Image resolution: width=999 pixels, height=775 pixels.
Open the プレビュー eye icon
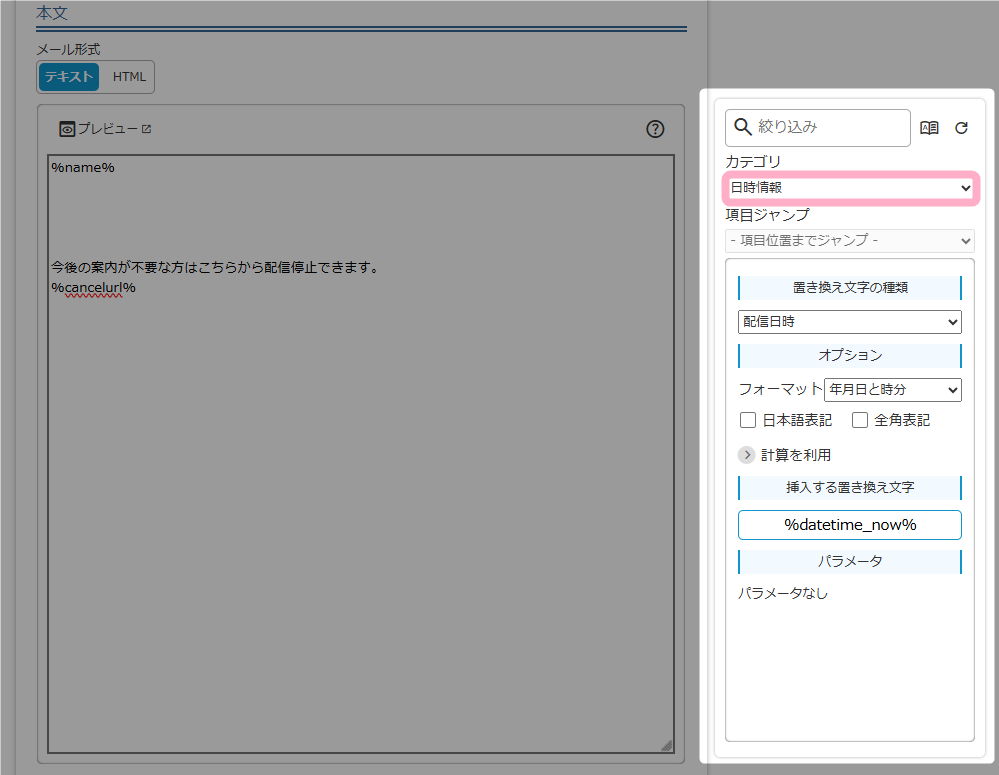pyautogui.click(x=67, y=129)
